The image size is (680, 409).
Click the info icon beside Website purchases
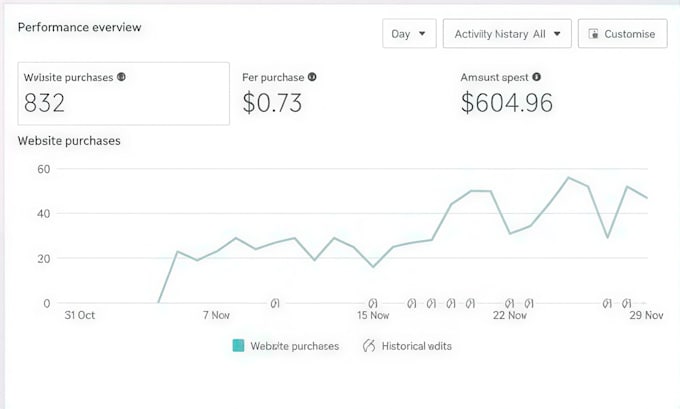click(121, 77)
